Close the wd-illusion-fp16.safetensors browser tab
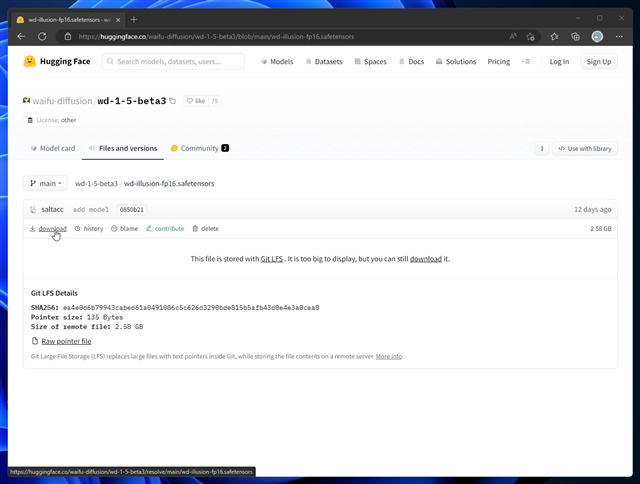The height and width of the screenshot is (484, 640). [118, 20]
